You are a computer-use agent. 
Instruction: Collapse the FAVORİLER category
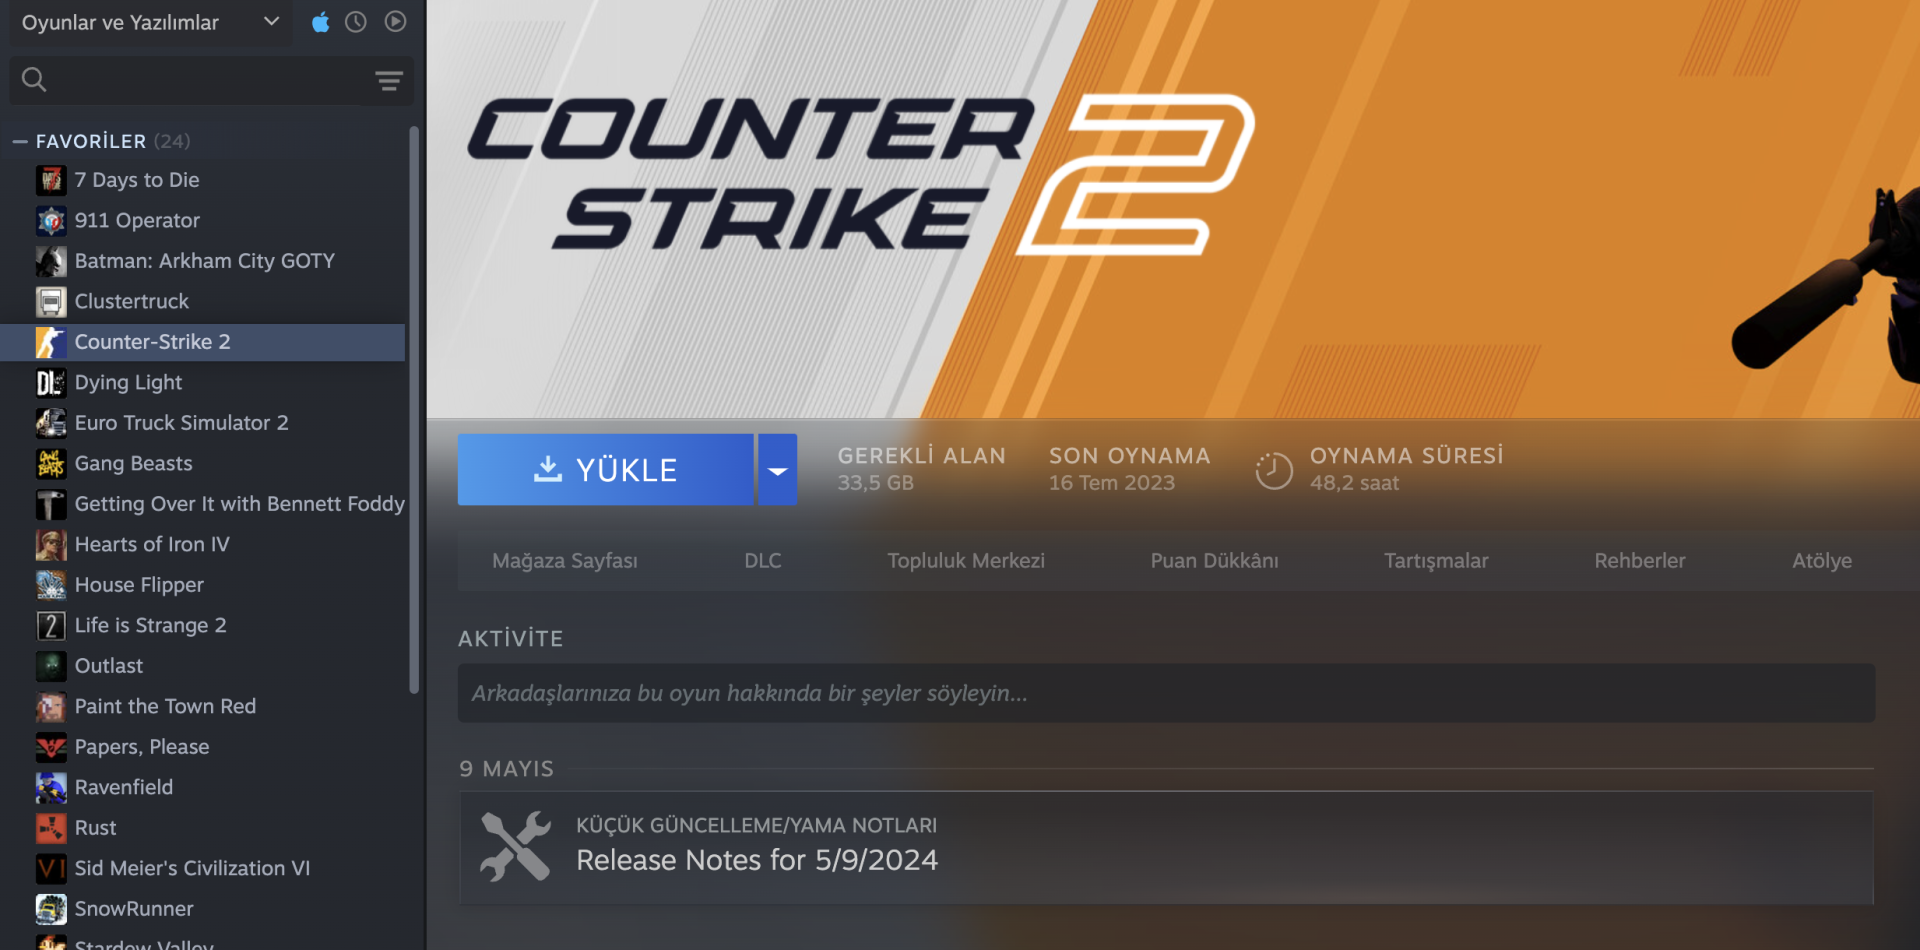click(x=20, y=141)
